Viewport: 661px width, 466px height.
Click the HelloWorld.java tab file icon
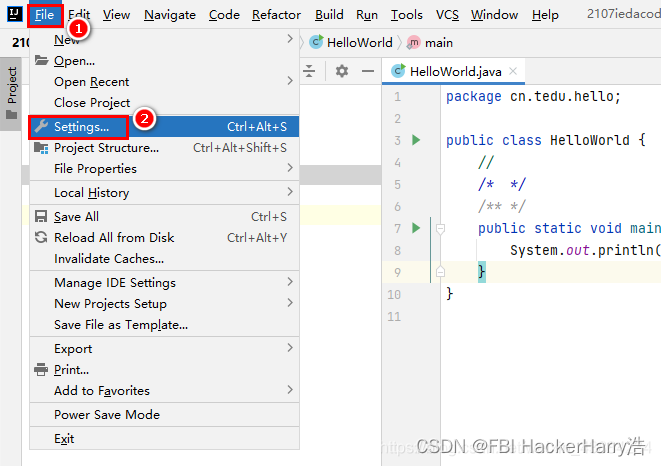point(398,71)
